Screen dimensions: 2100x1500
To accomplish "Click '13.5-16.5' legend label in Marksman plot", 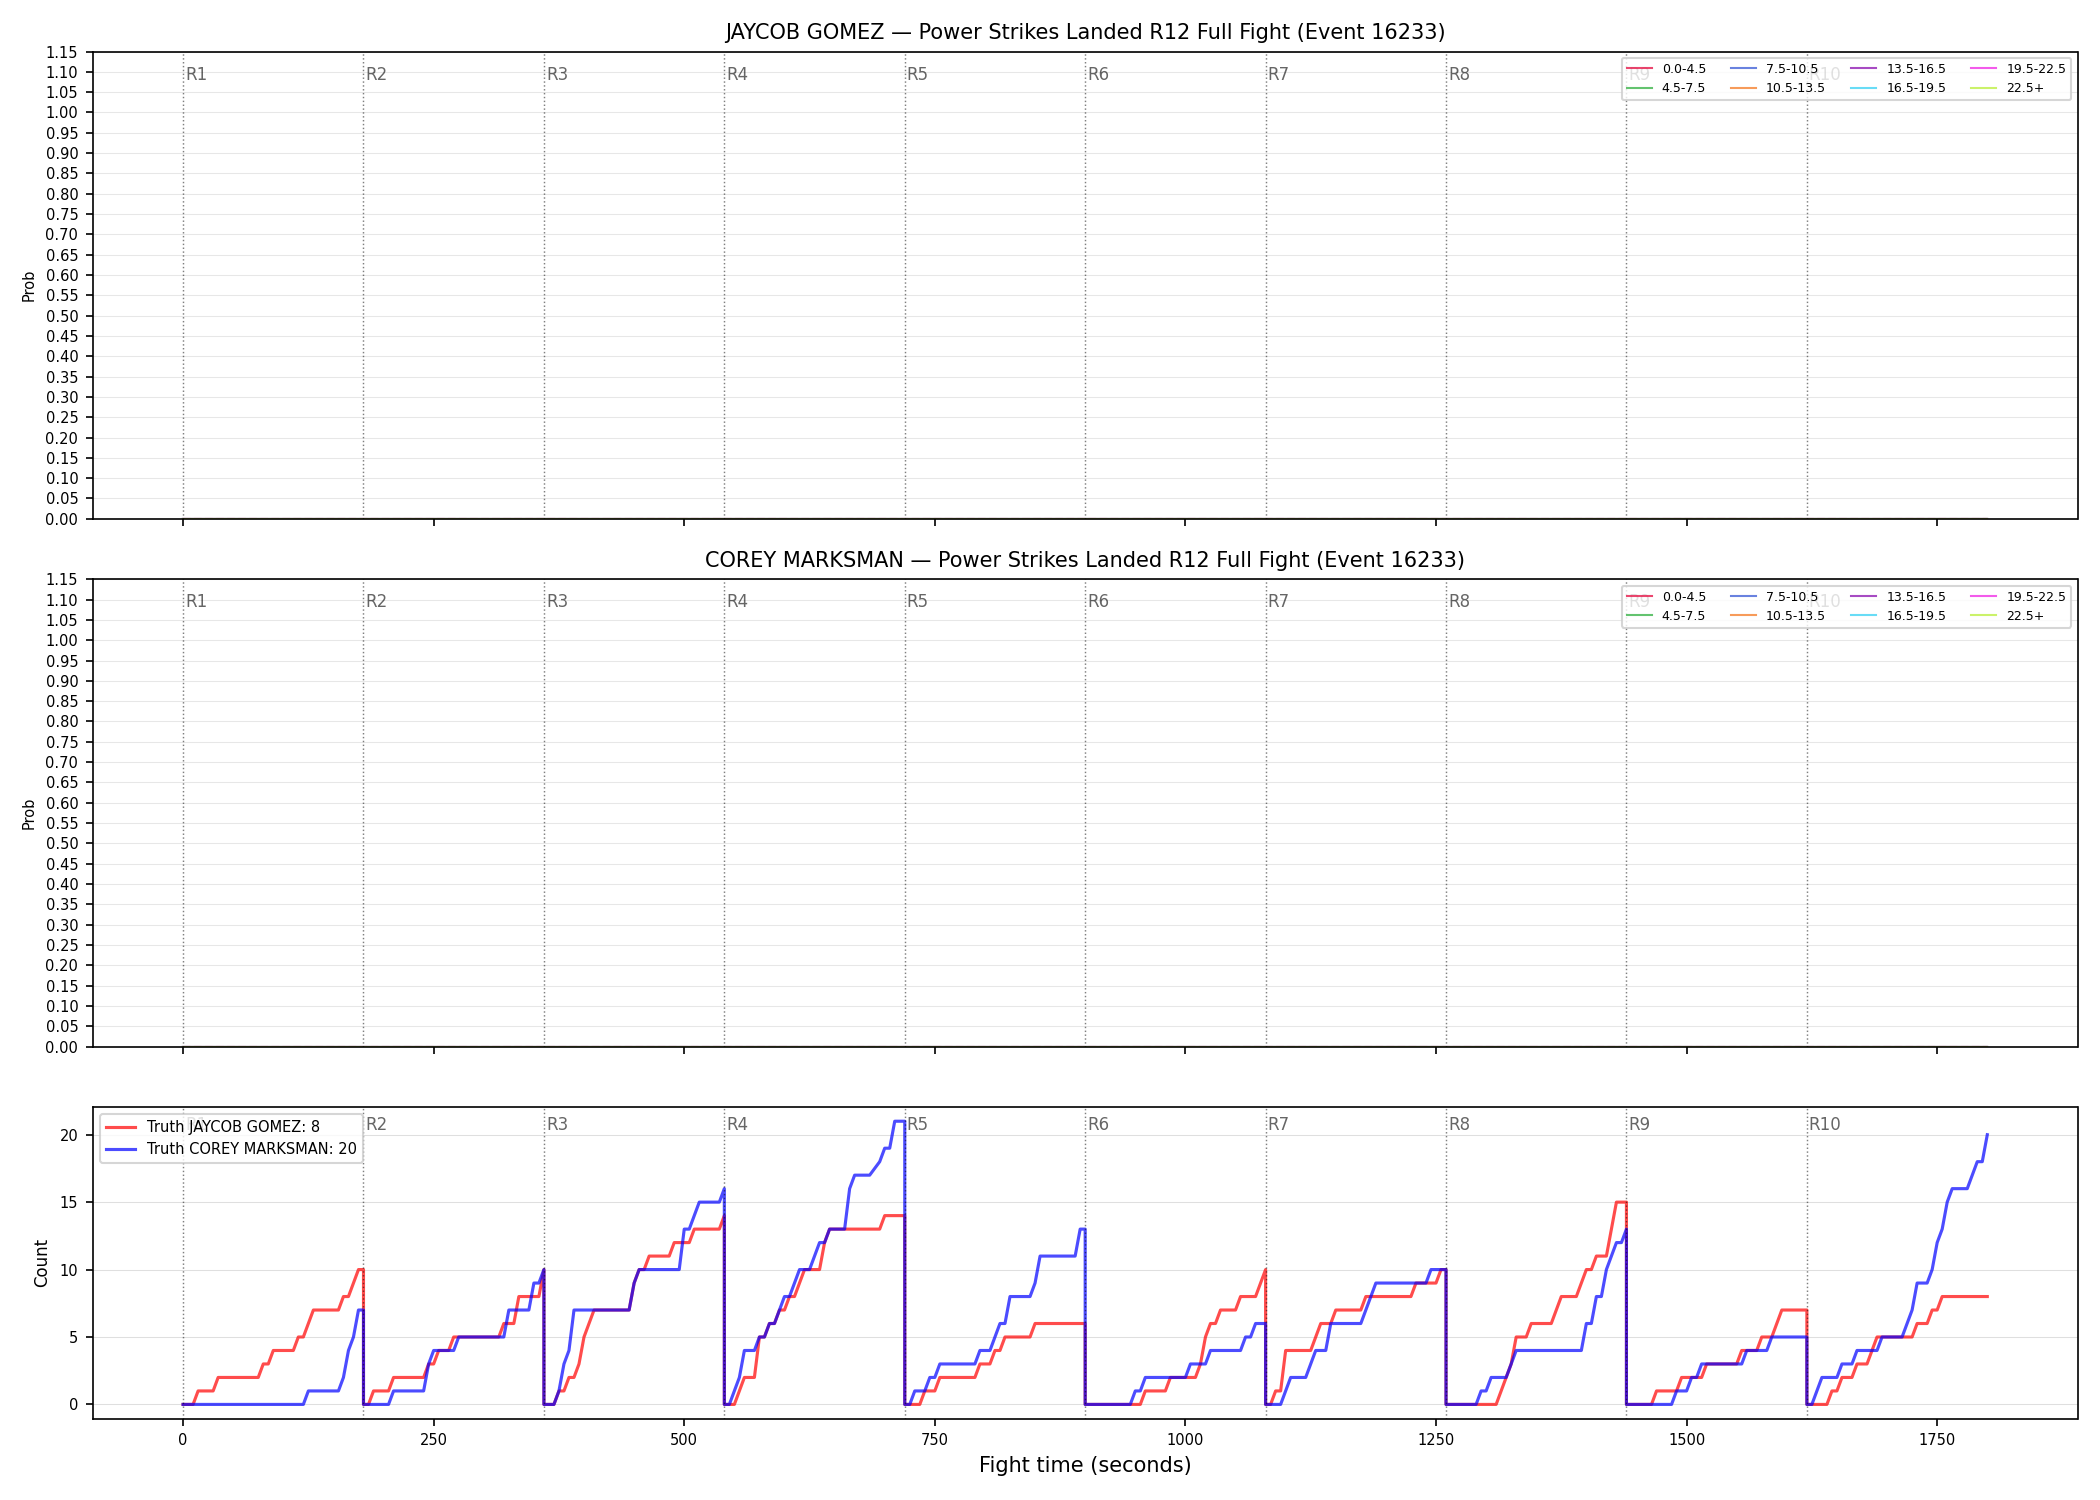I will 1916,597.
